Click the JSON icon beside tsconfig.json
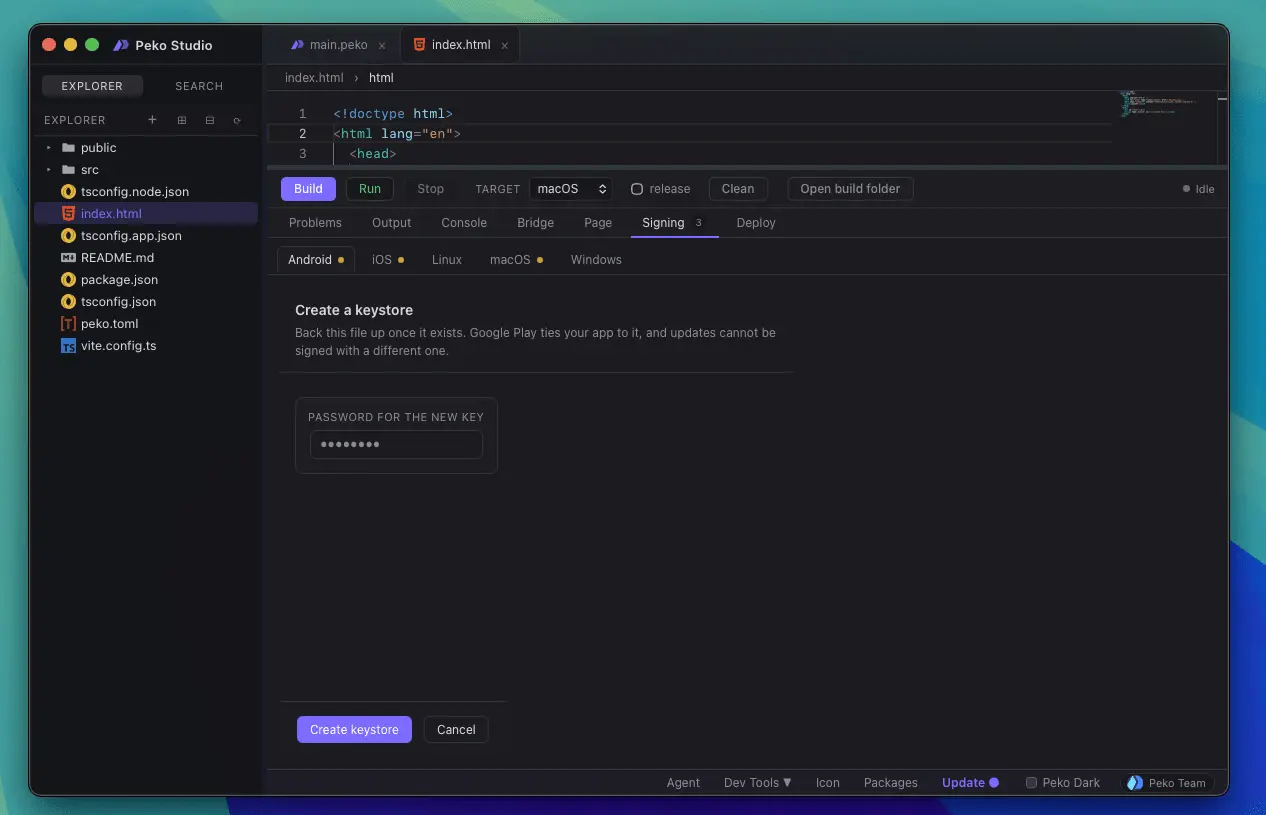 tap(68, 302)
